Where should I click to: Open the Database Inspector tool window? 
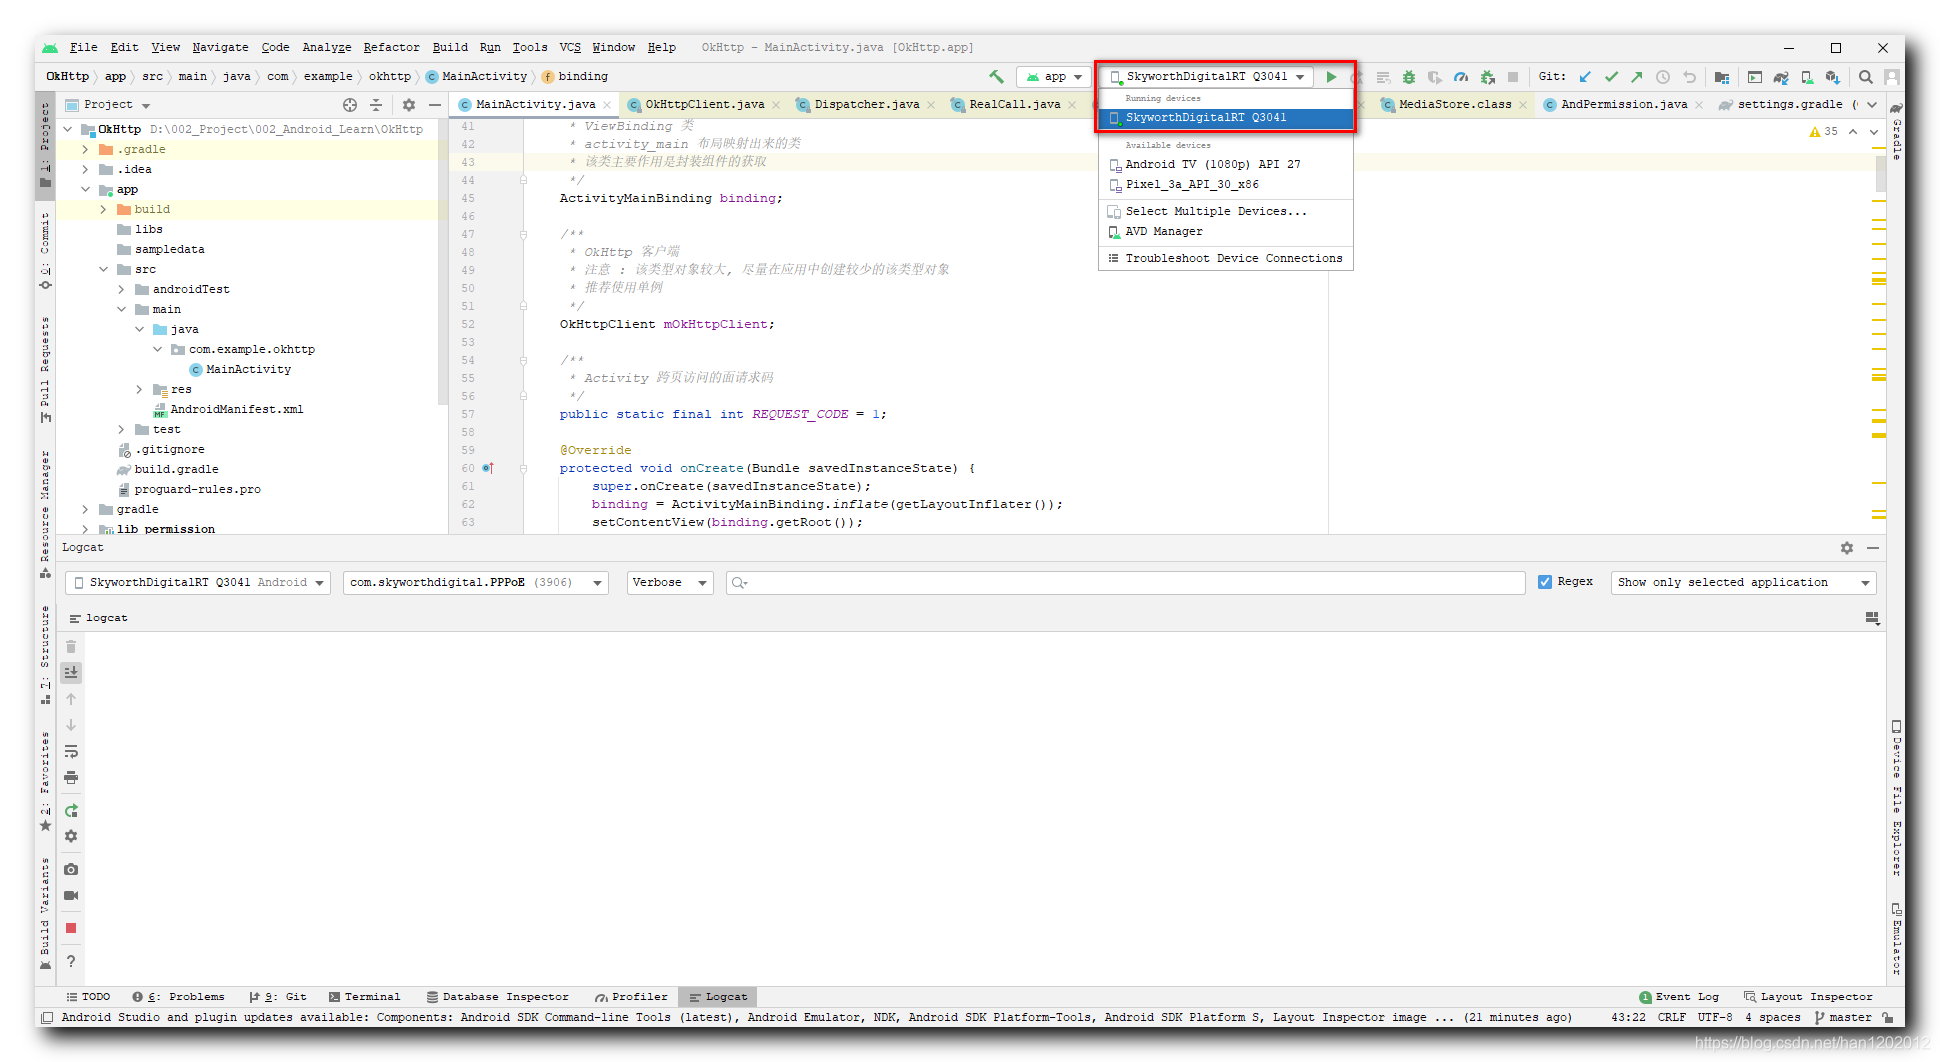tap(497, 997)
